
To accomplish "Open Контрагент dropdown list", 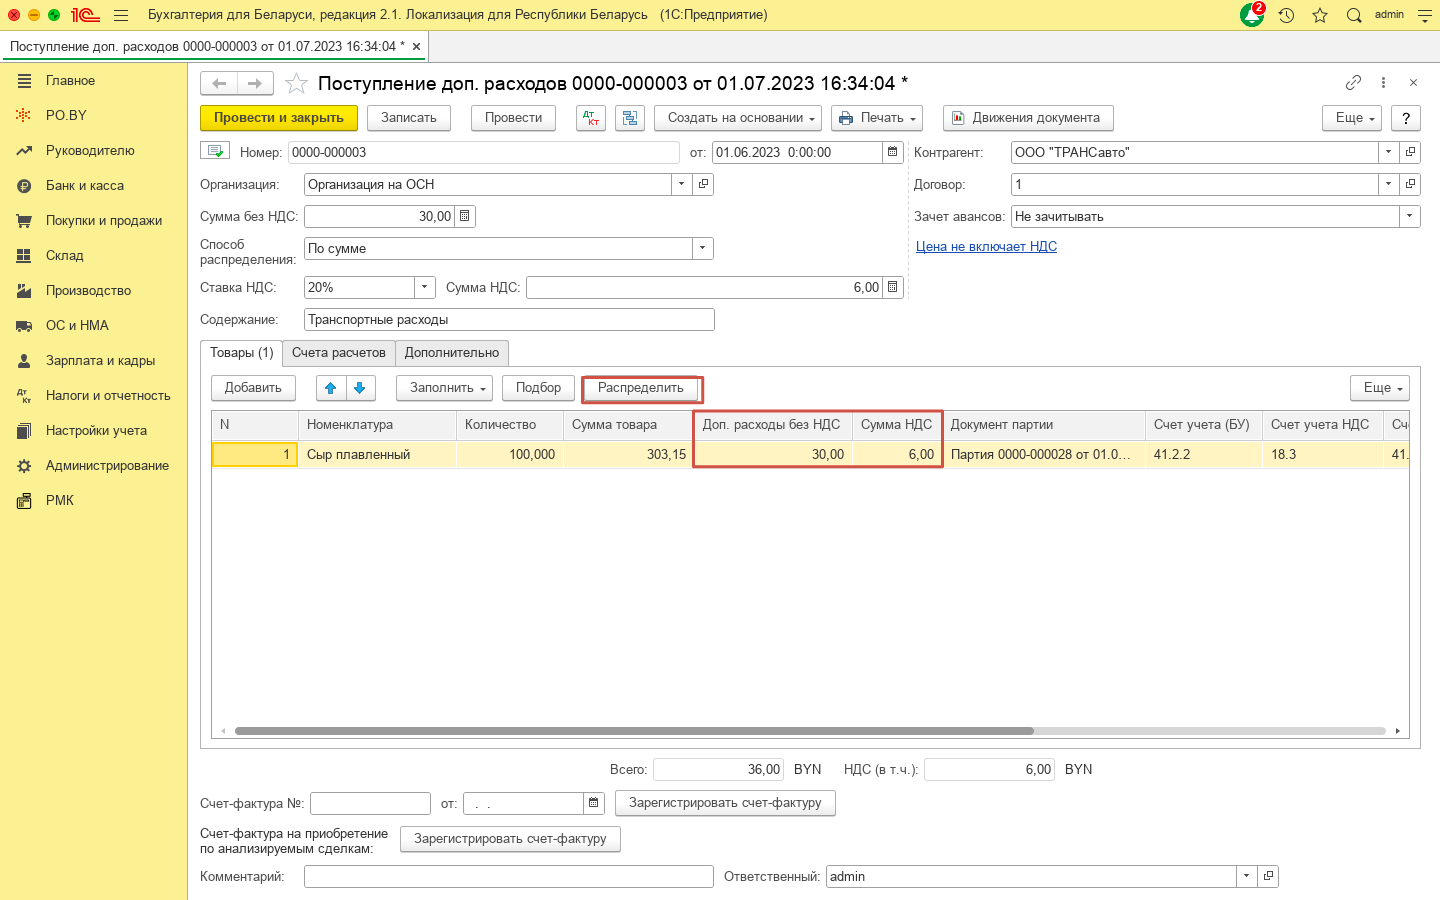I will tap(1388, 152).
